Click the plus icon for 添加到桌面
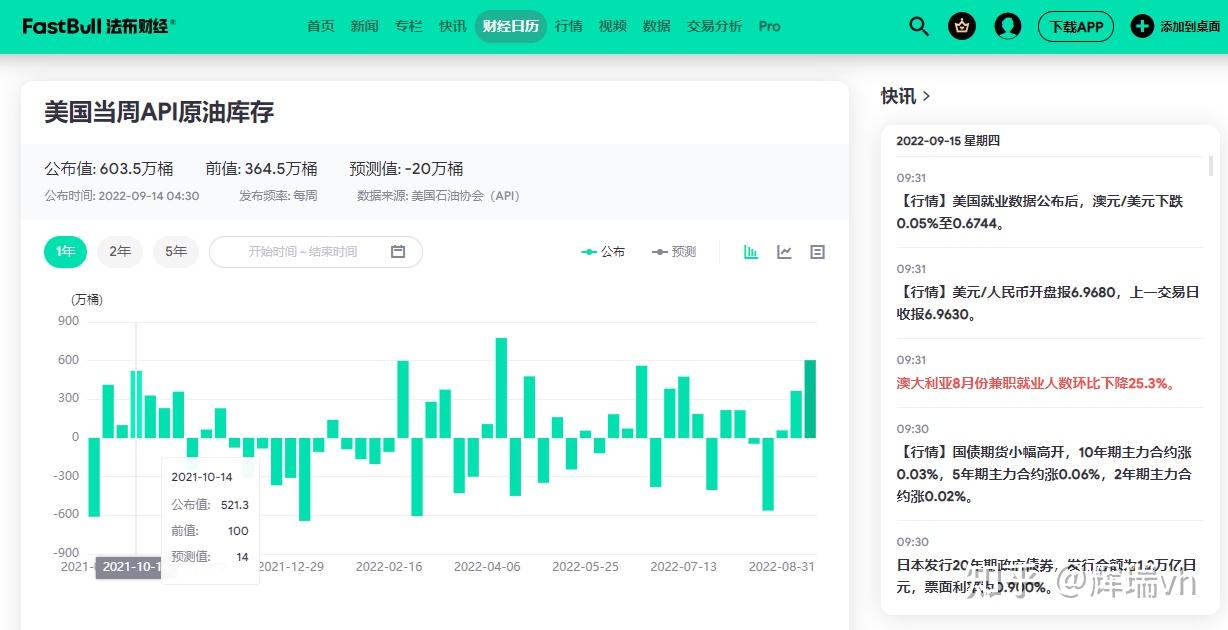This screenshot has height=630, width=1228. 1142,26
